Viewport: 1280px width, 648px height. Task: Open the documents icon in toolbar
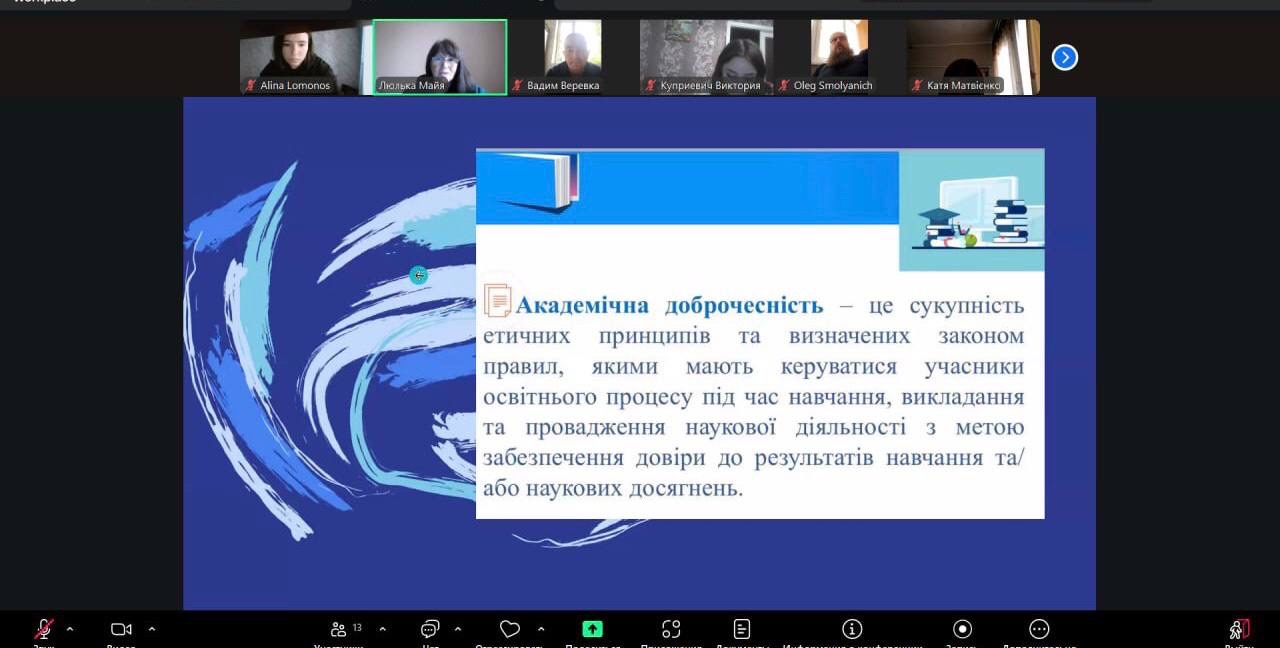(x=742, y=629)
